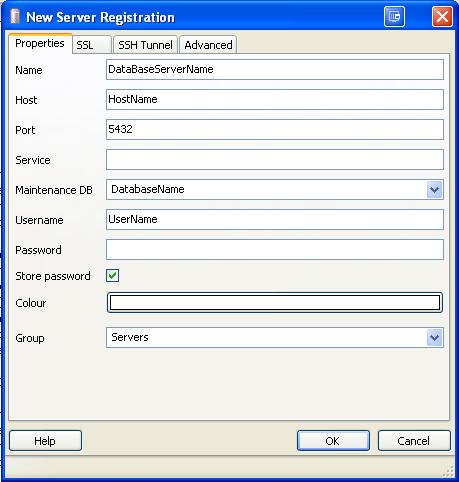Go to the Advanced tab
The height and width of the screenshot is (482, 459).
[208, 45]
